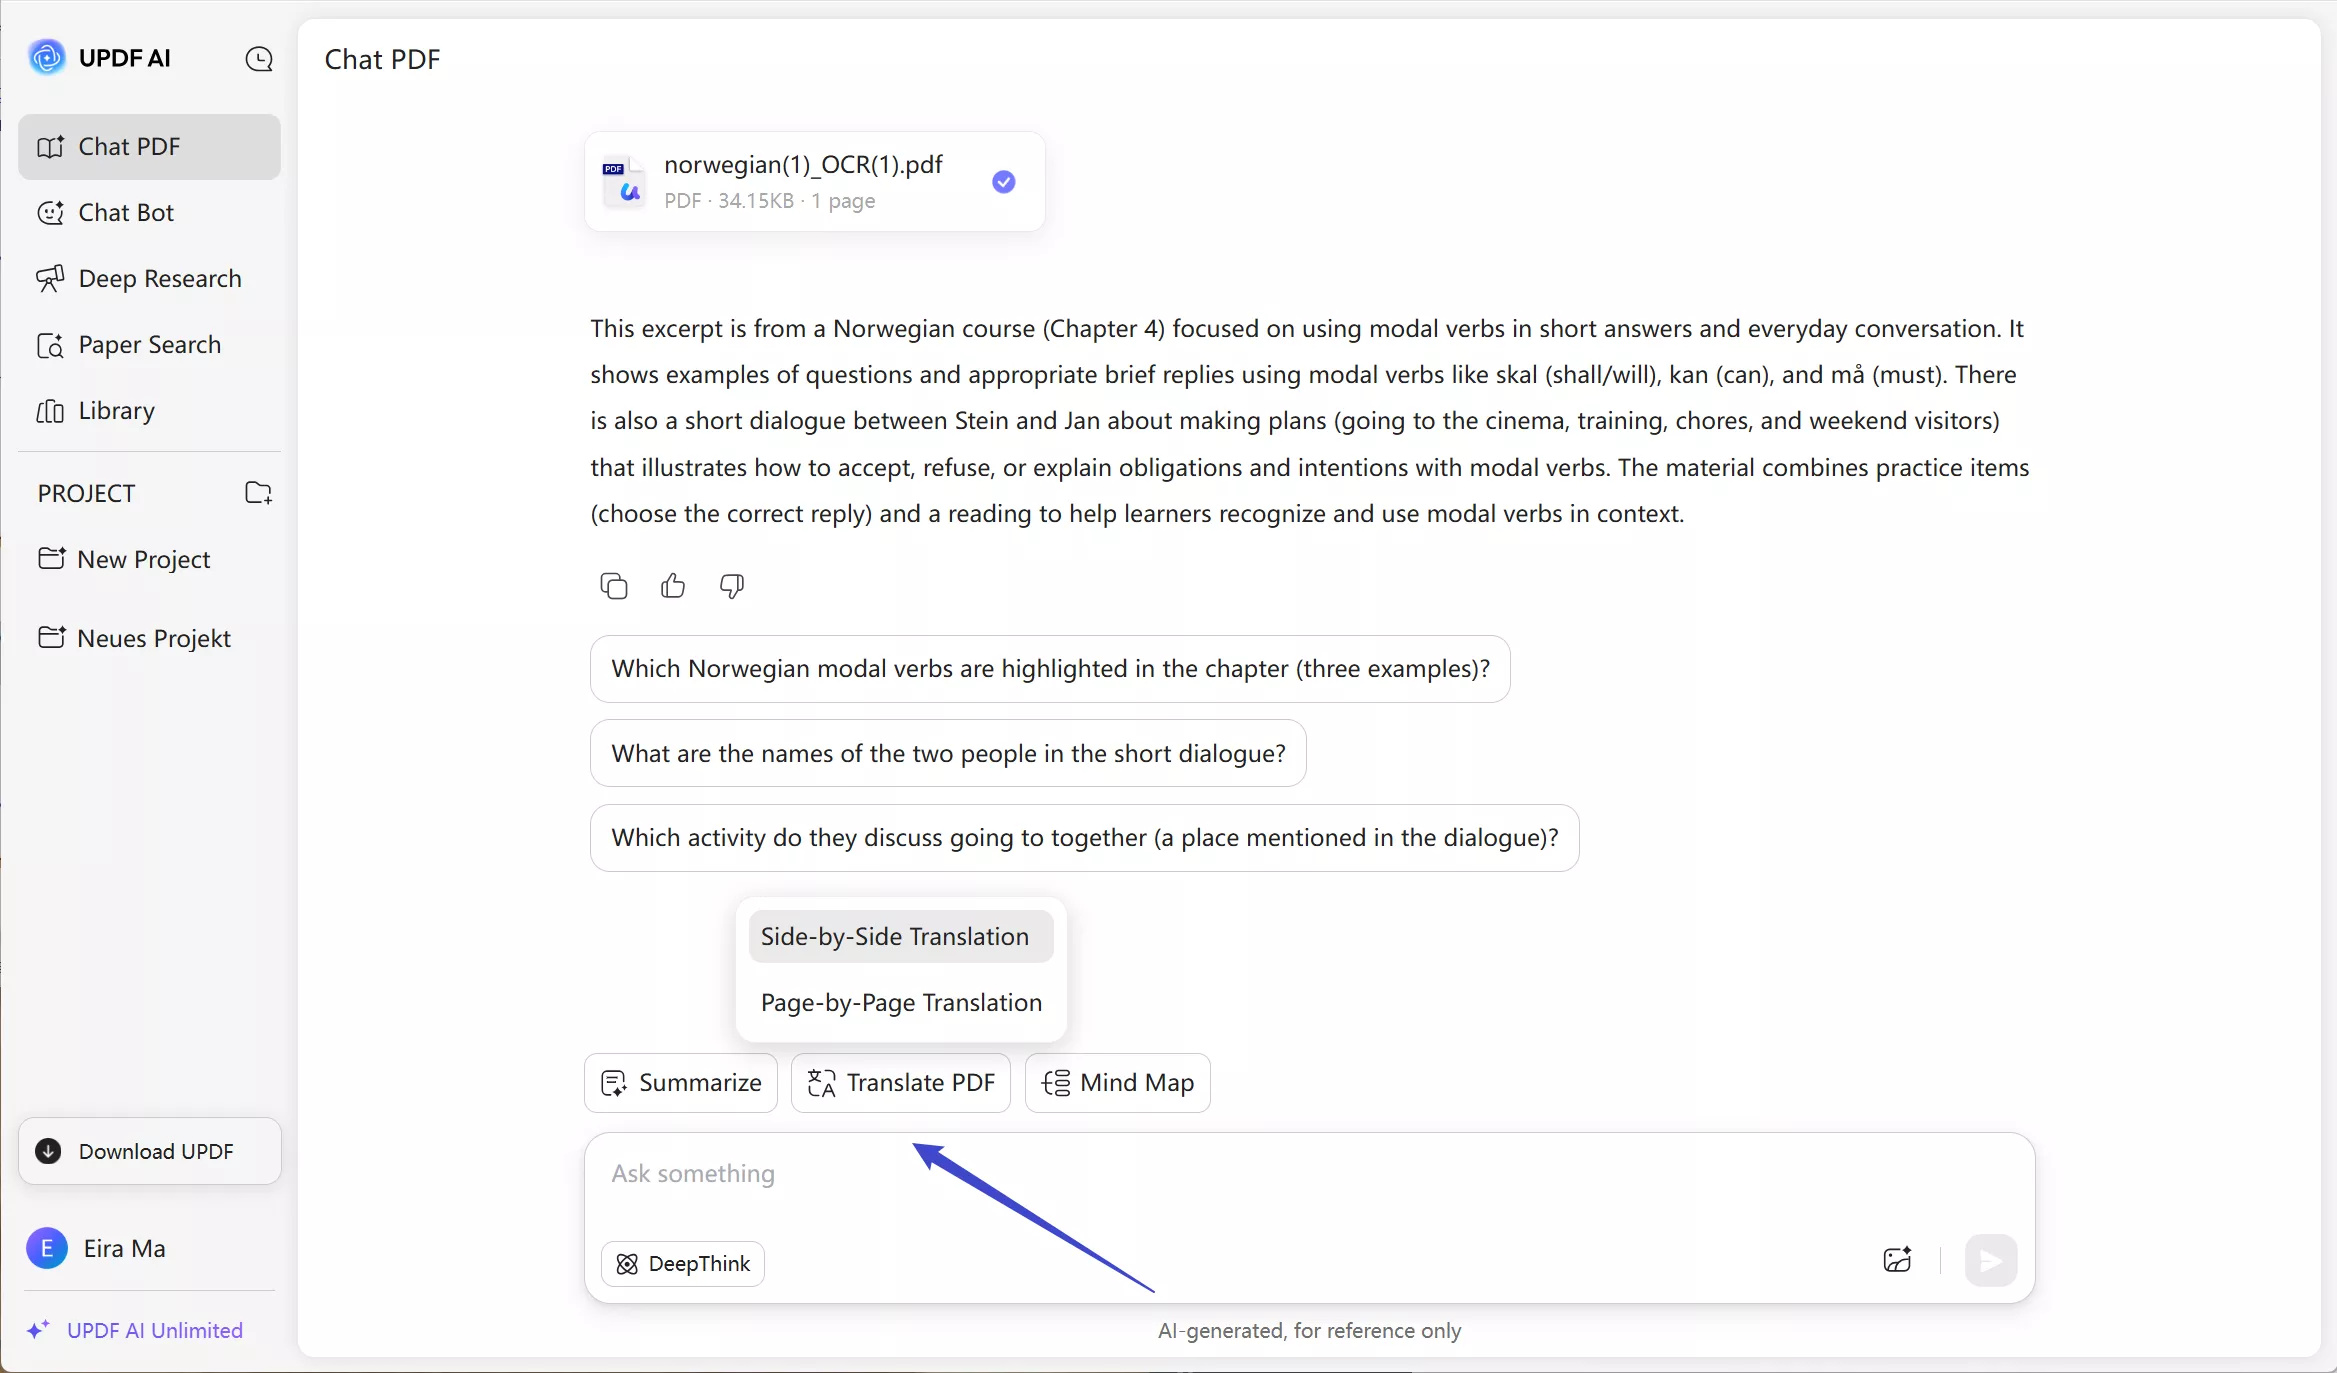Send the message

coord(1989,1261)
